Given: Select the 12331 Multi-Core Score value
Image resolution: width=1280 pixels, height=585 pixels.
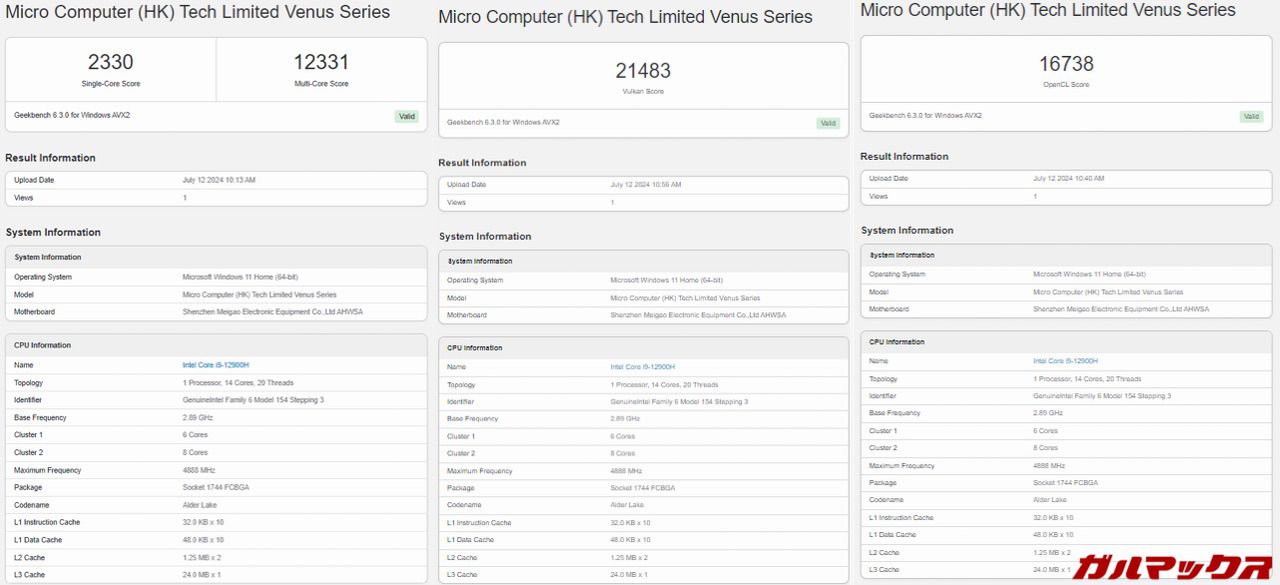Looking at the screenshot, I should tap(321, 62).
